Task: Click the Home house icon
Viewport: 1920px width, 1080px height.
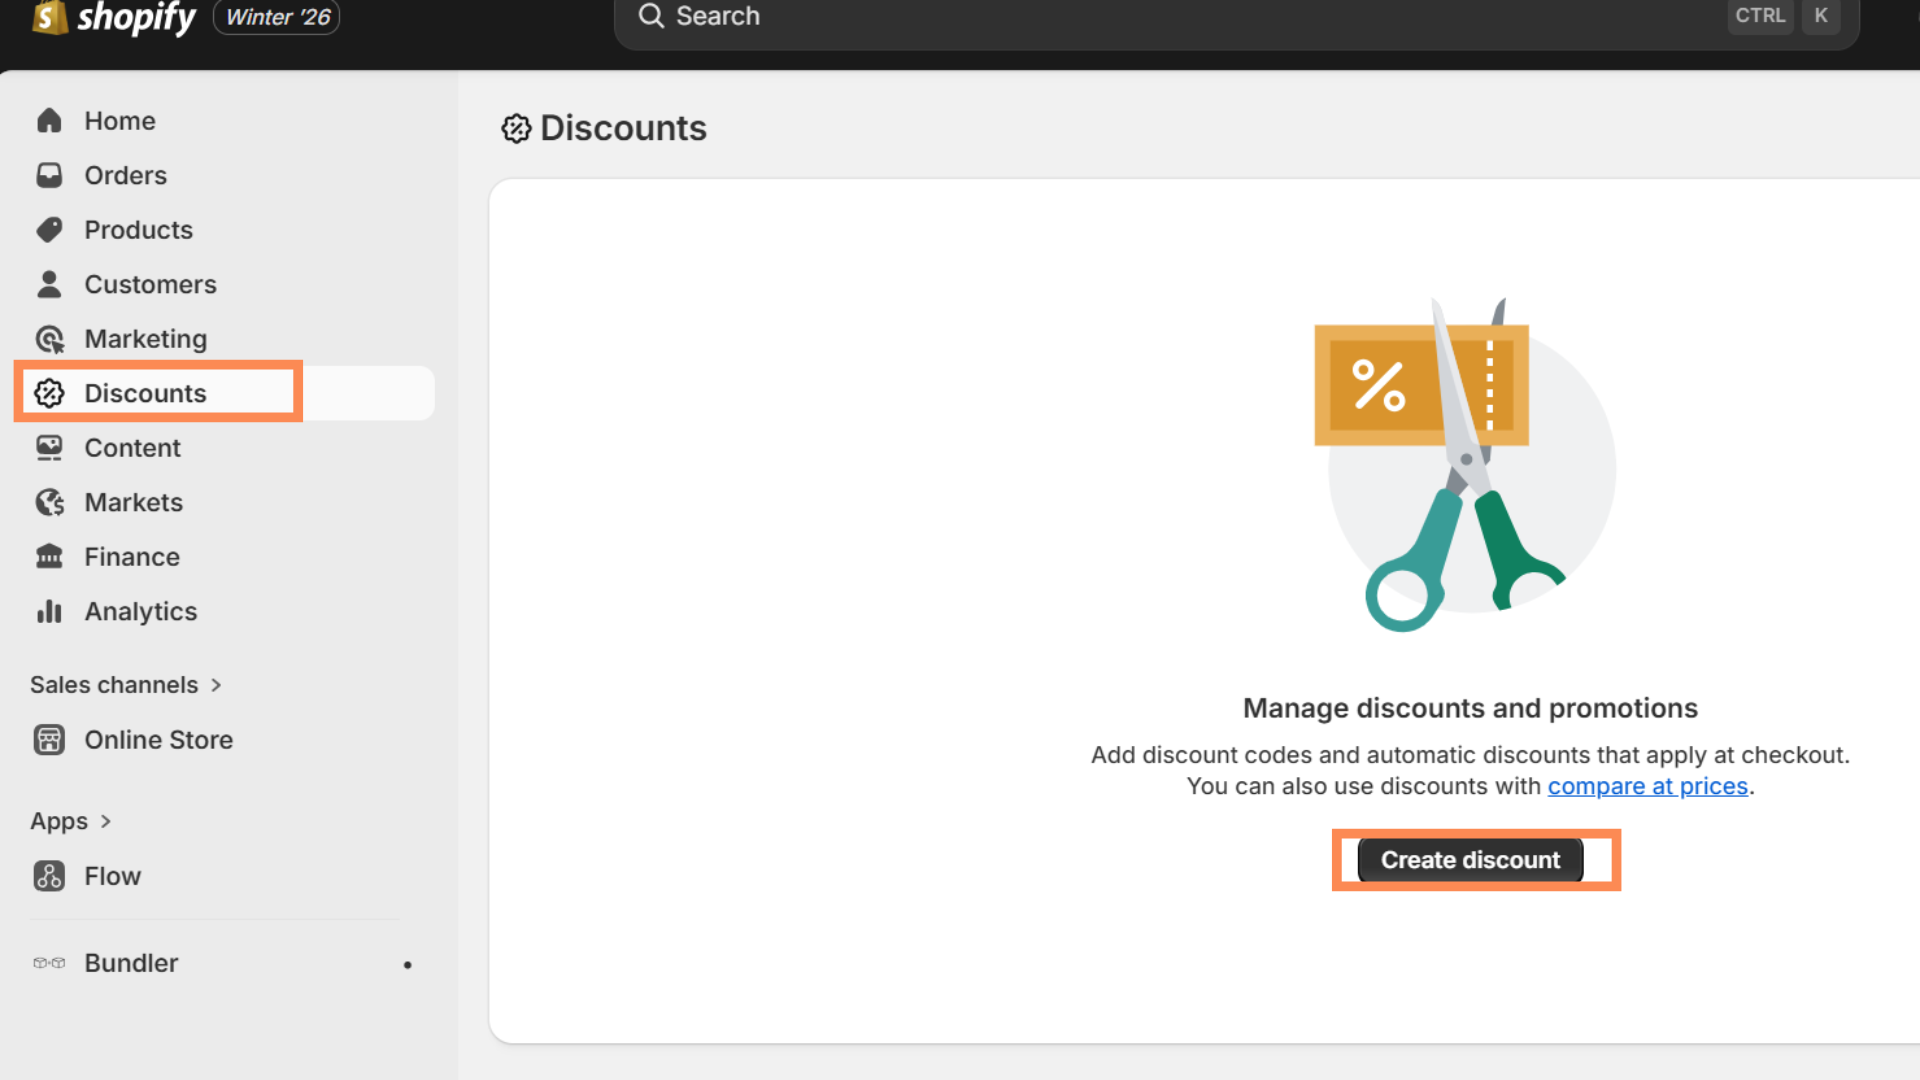Action: coord(49,121)
